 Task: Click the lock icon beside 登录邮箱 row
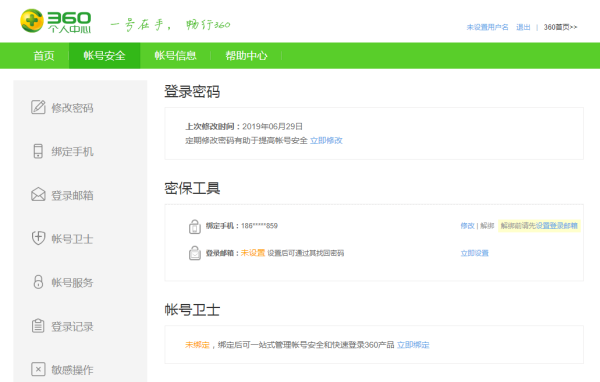(x=195, y=253)
